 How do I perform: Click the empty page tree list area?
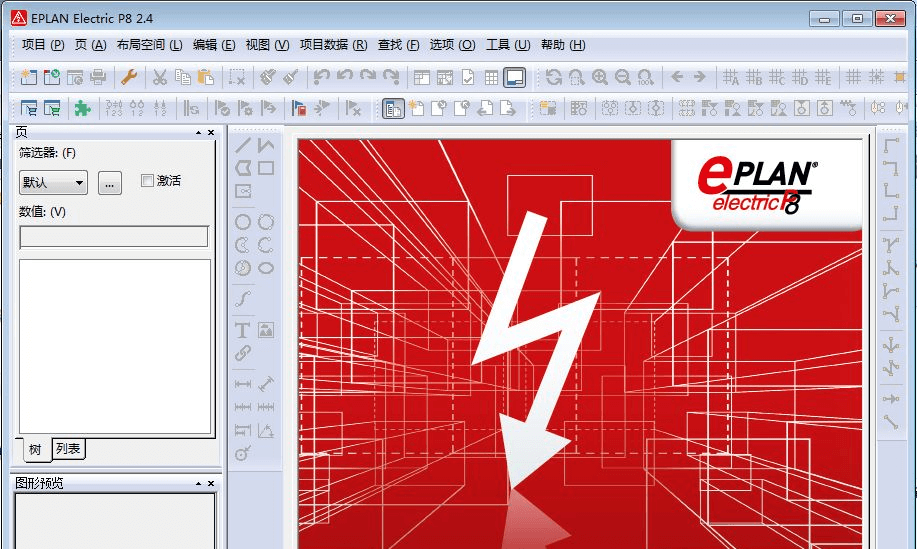115,346
